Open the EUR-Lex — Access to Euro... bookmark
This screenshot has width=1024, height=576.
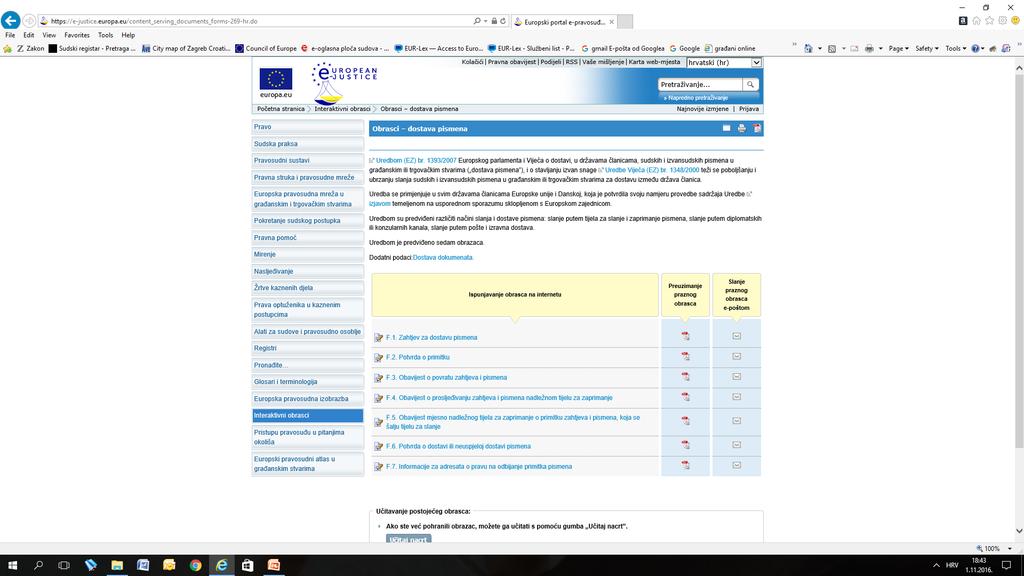[439, 48]
